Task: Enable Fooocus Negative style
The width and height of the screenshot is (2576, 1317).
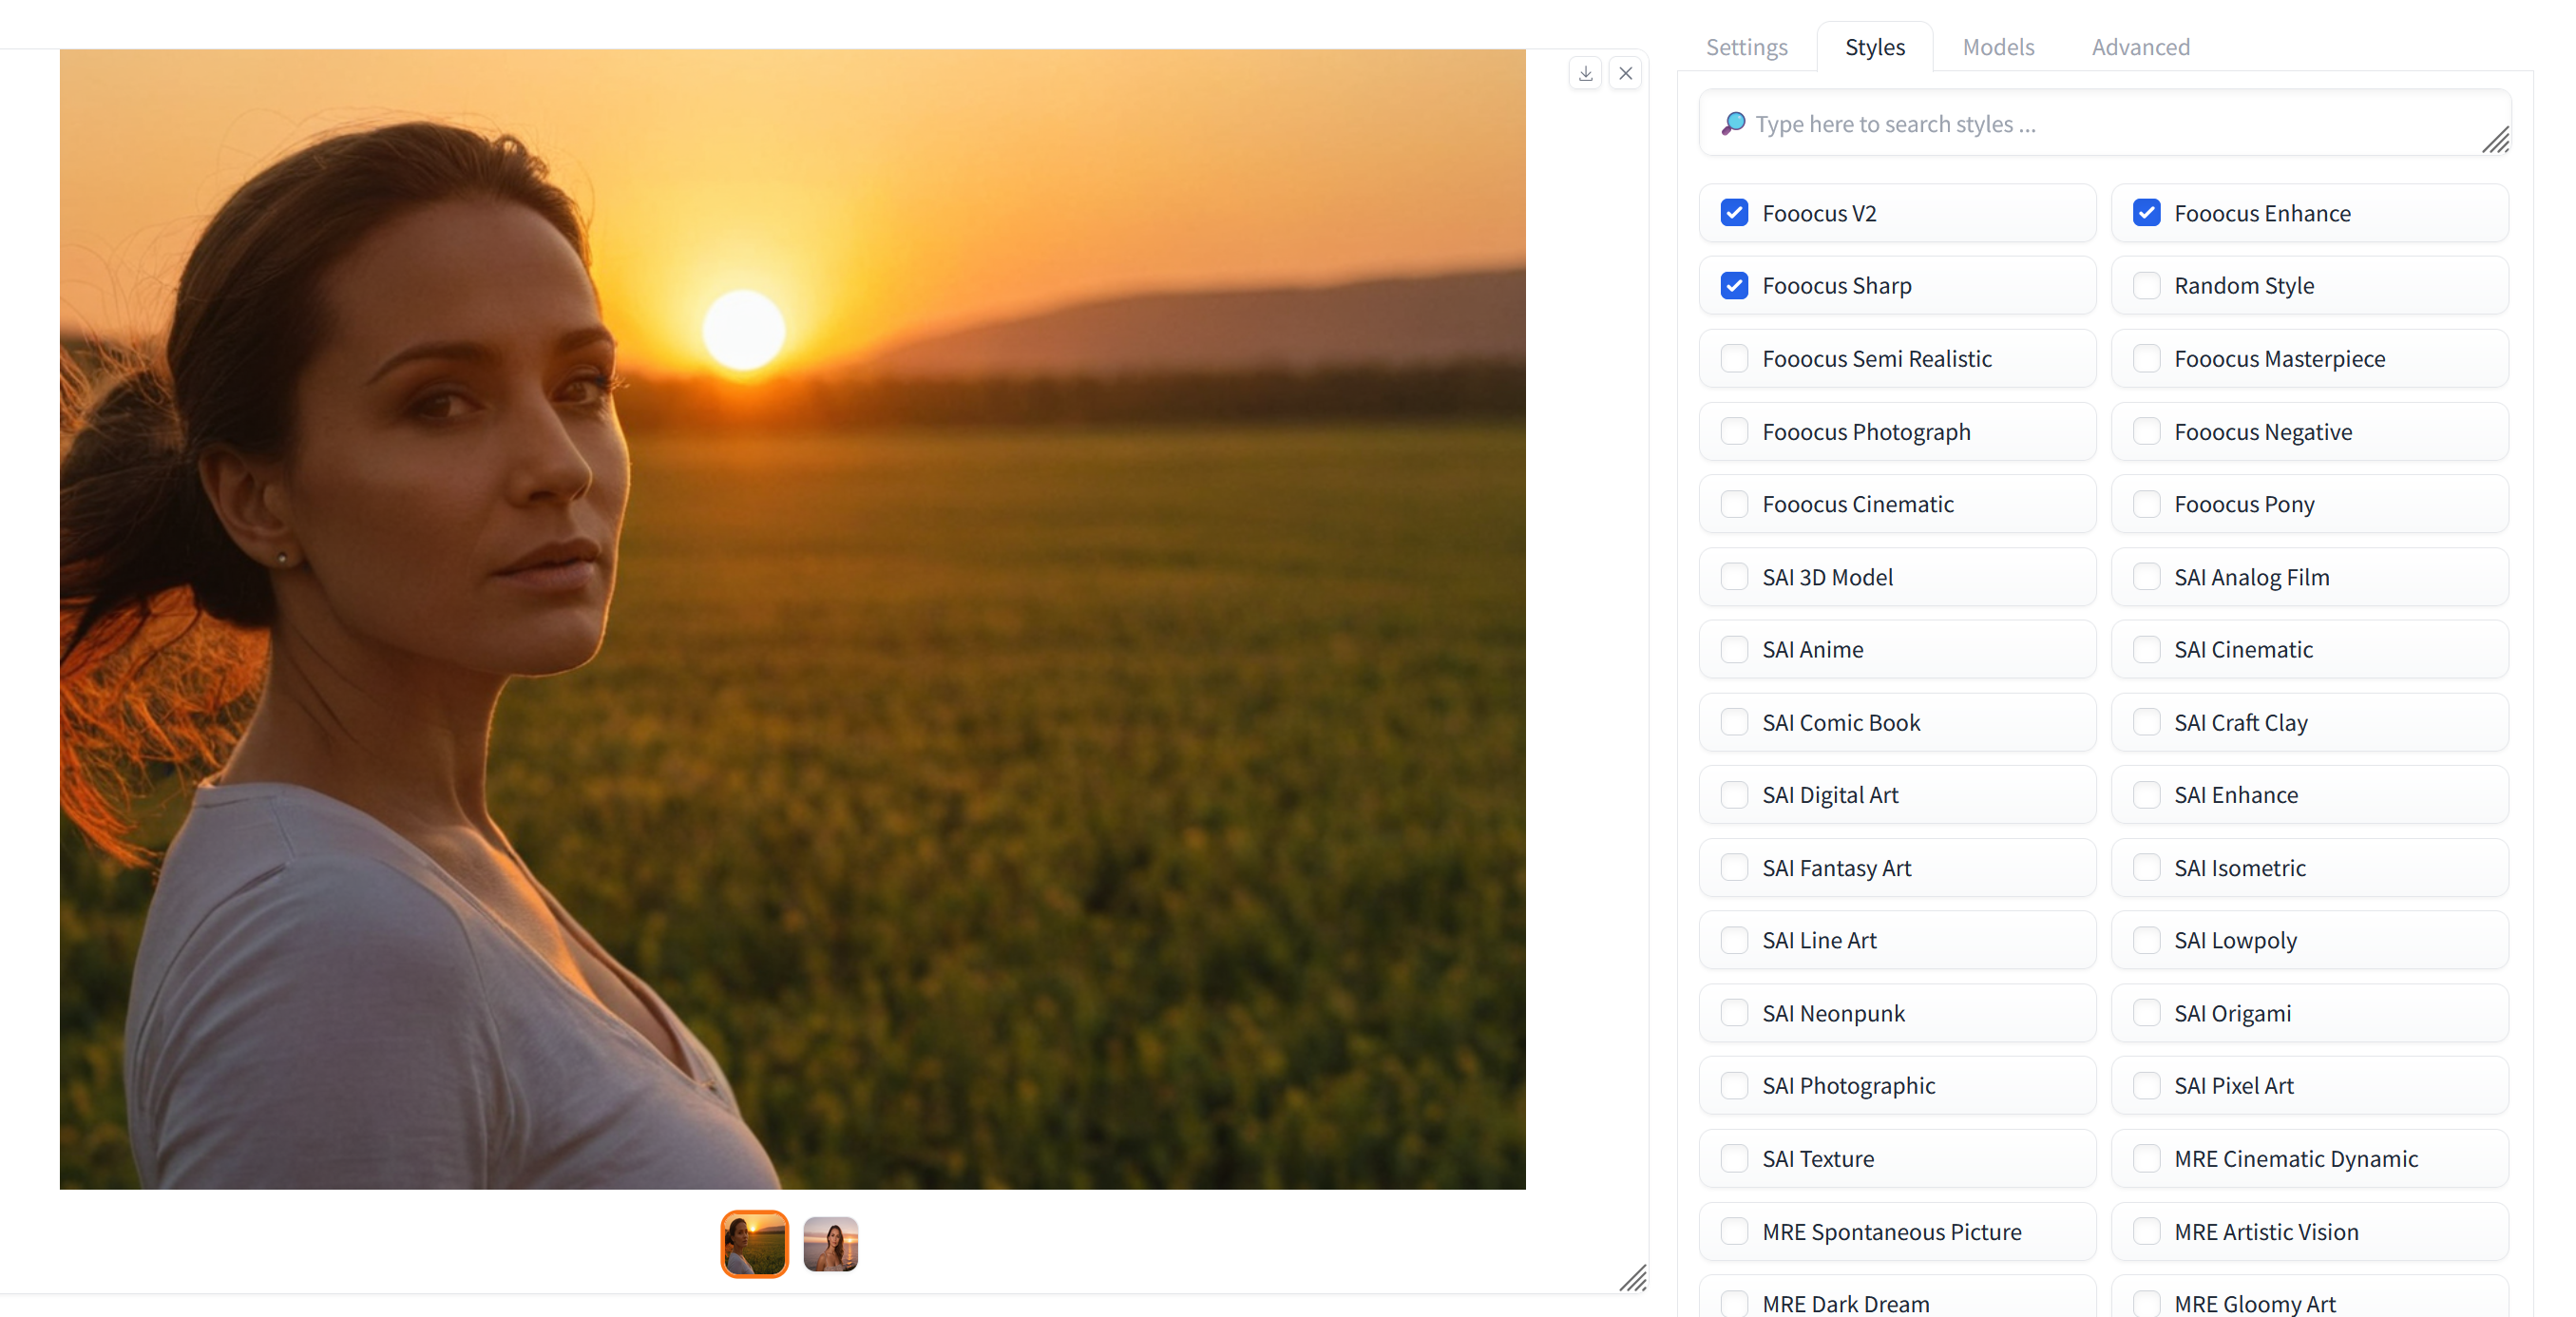Action: pos(2146,431)
